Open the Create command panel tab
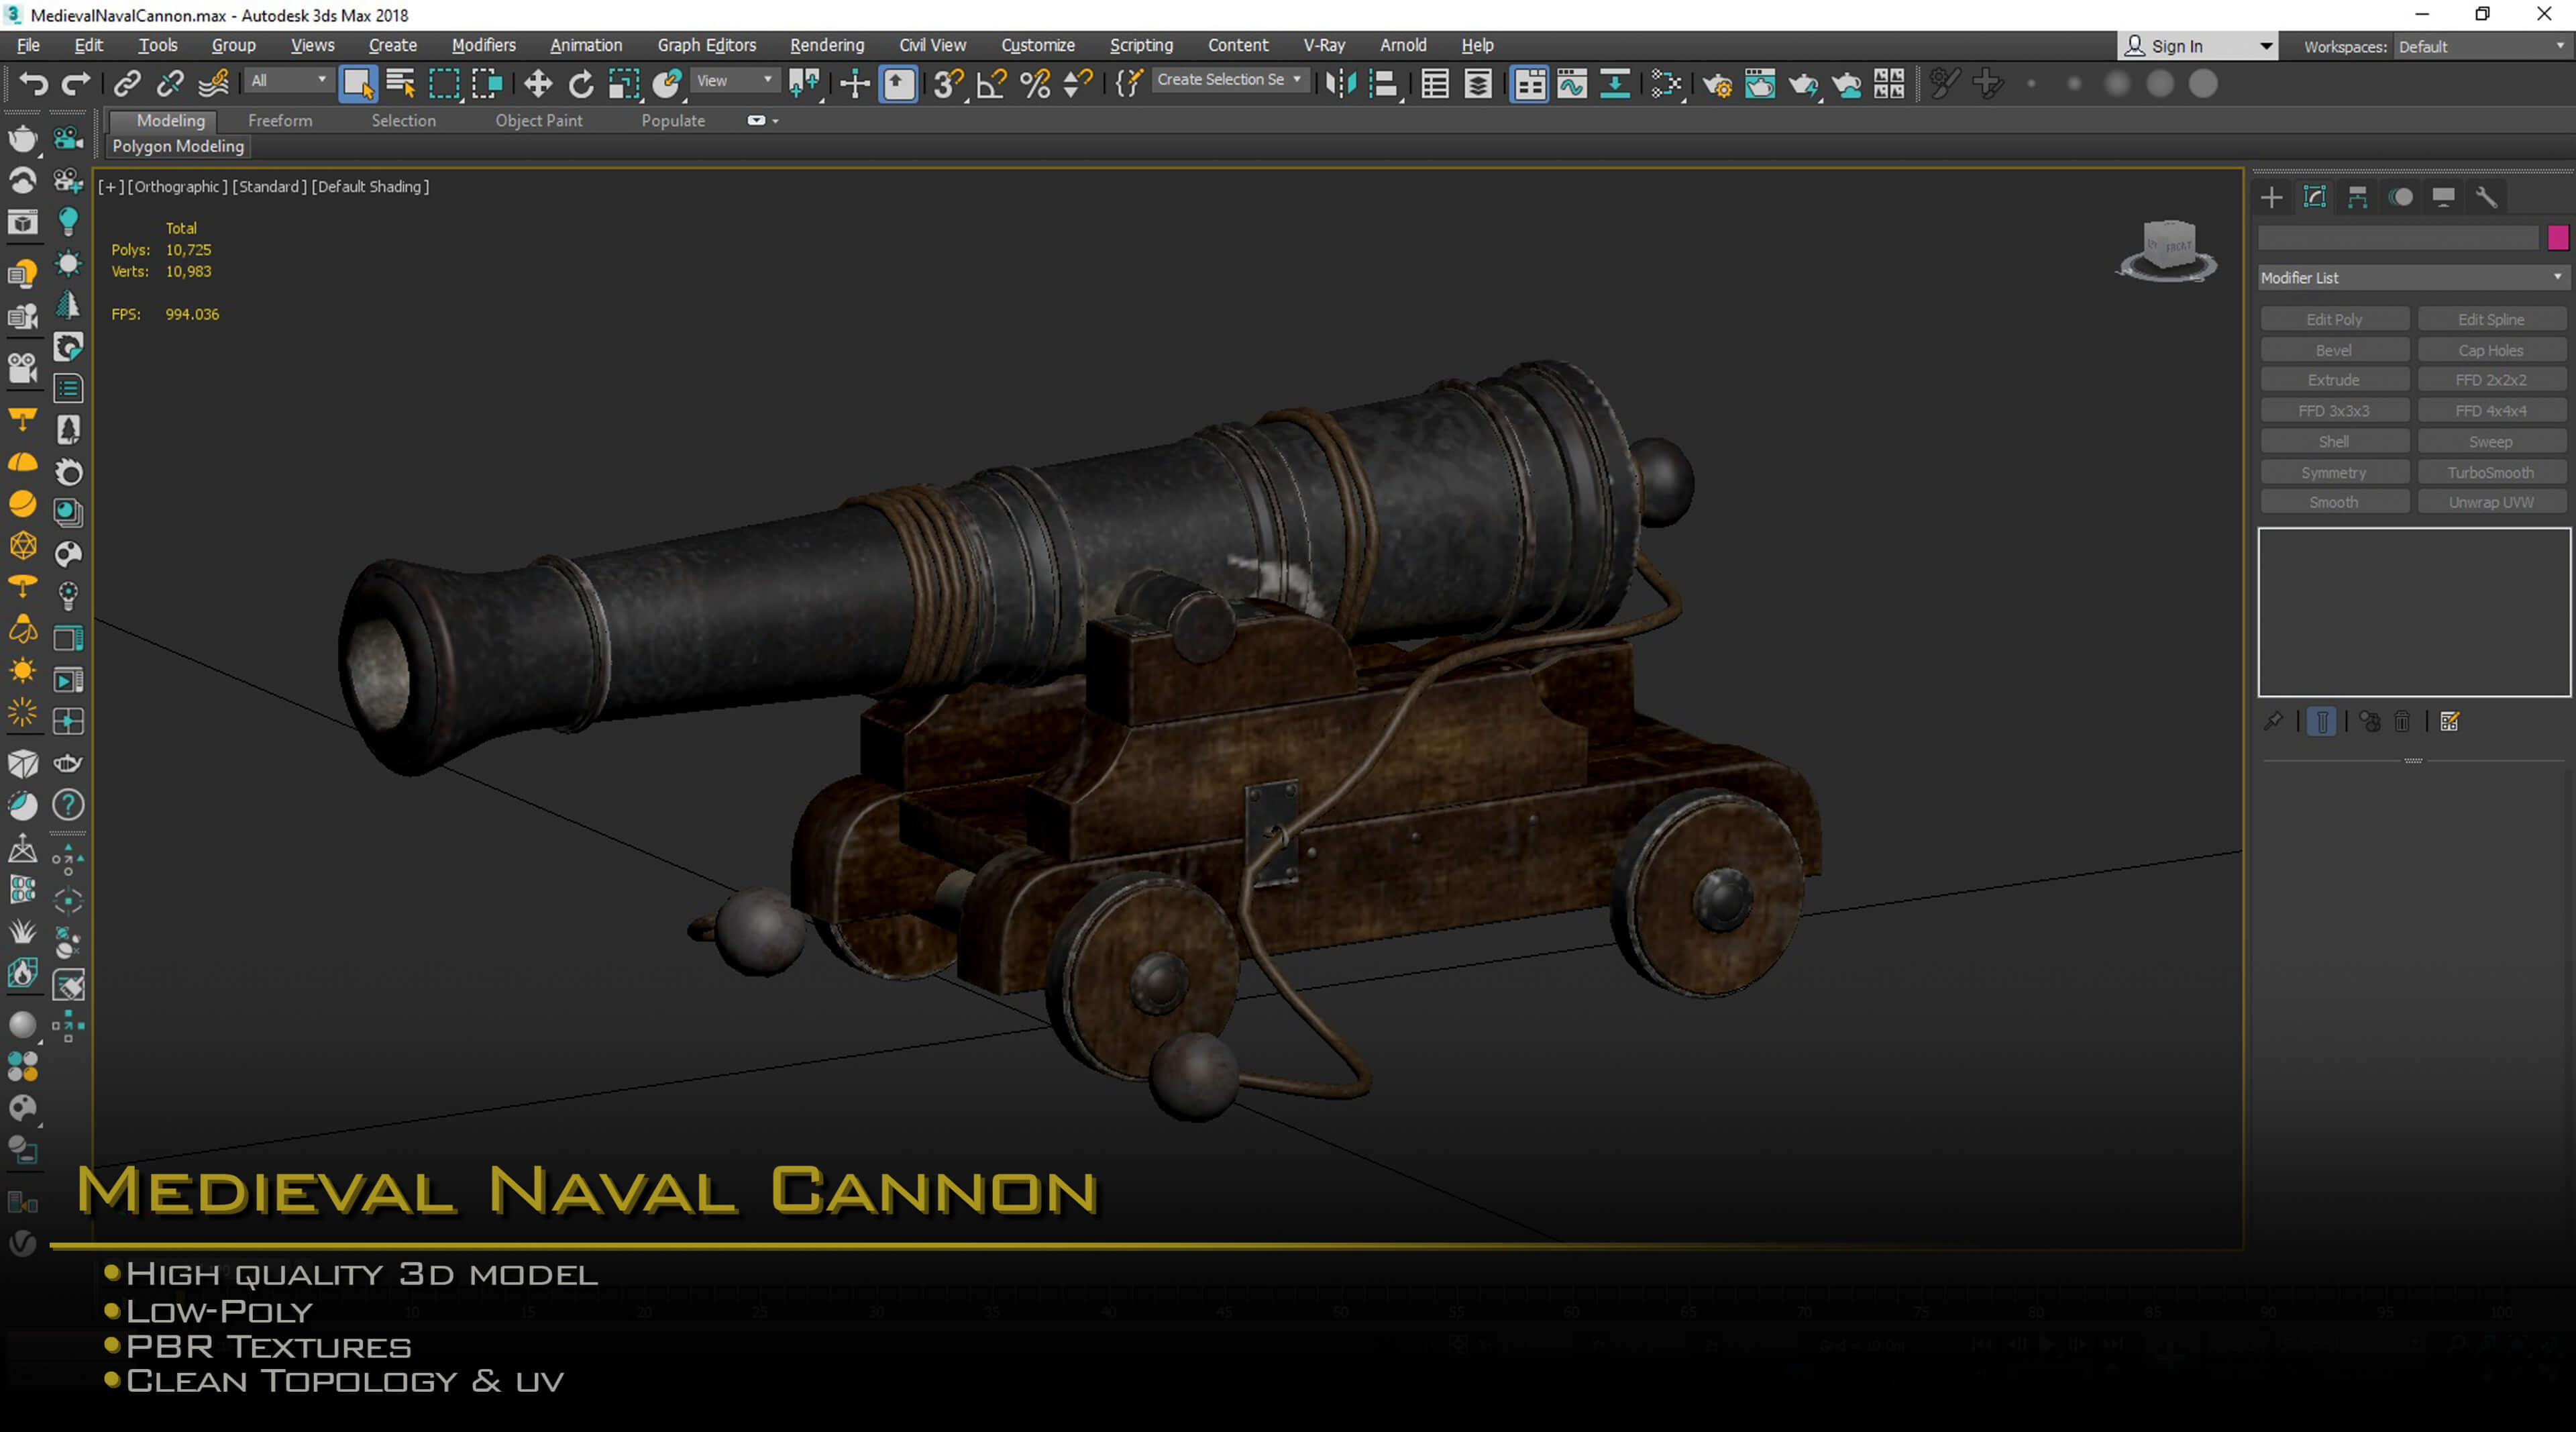The image size is (2576, 1432). pos(2272,197)
